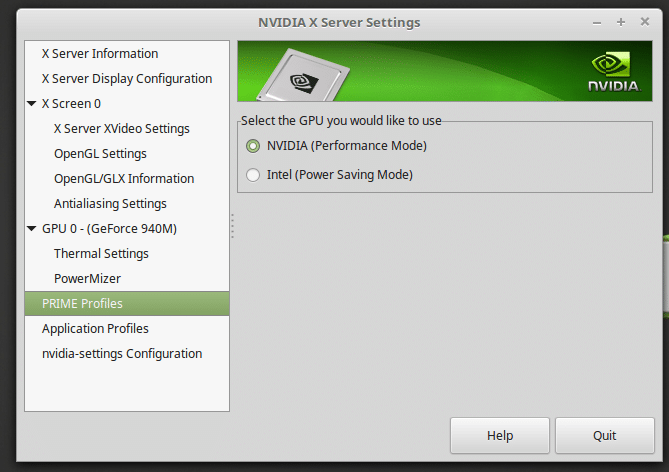This screenshot has width=669, height=472.
Task: Open X Server Display Configuration page
Action: pyautogui.click(x=127, y=79)
